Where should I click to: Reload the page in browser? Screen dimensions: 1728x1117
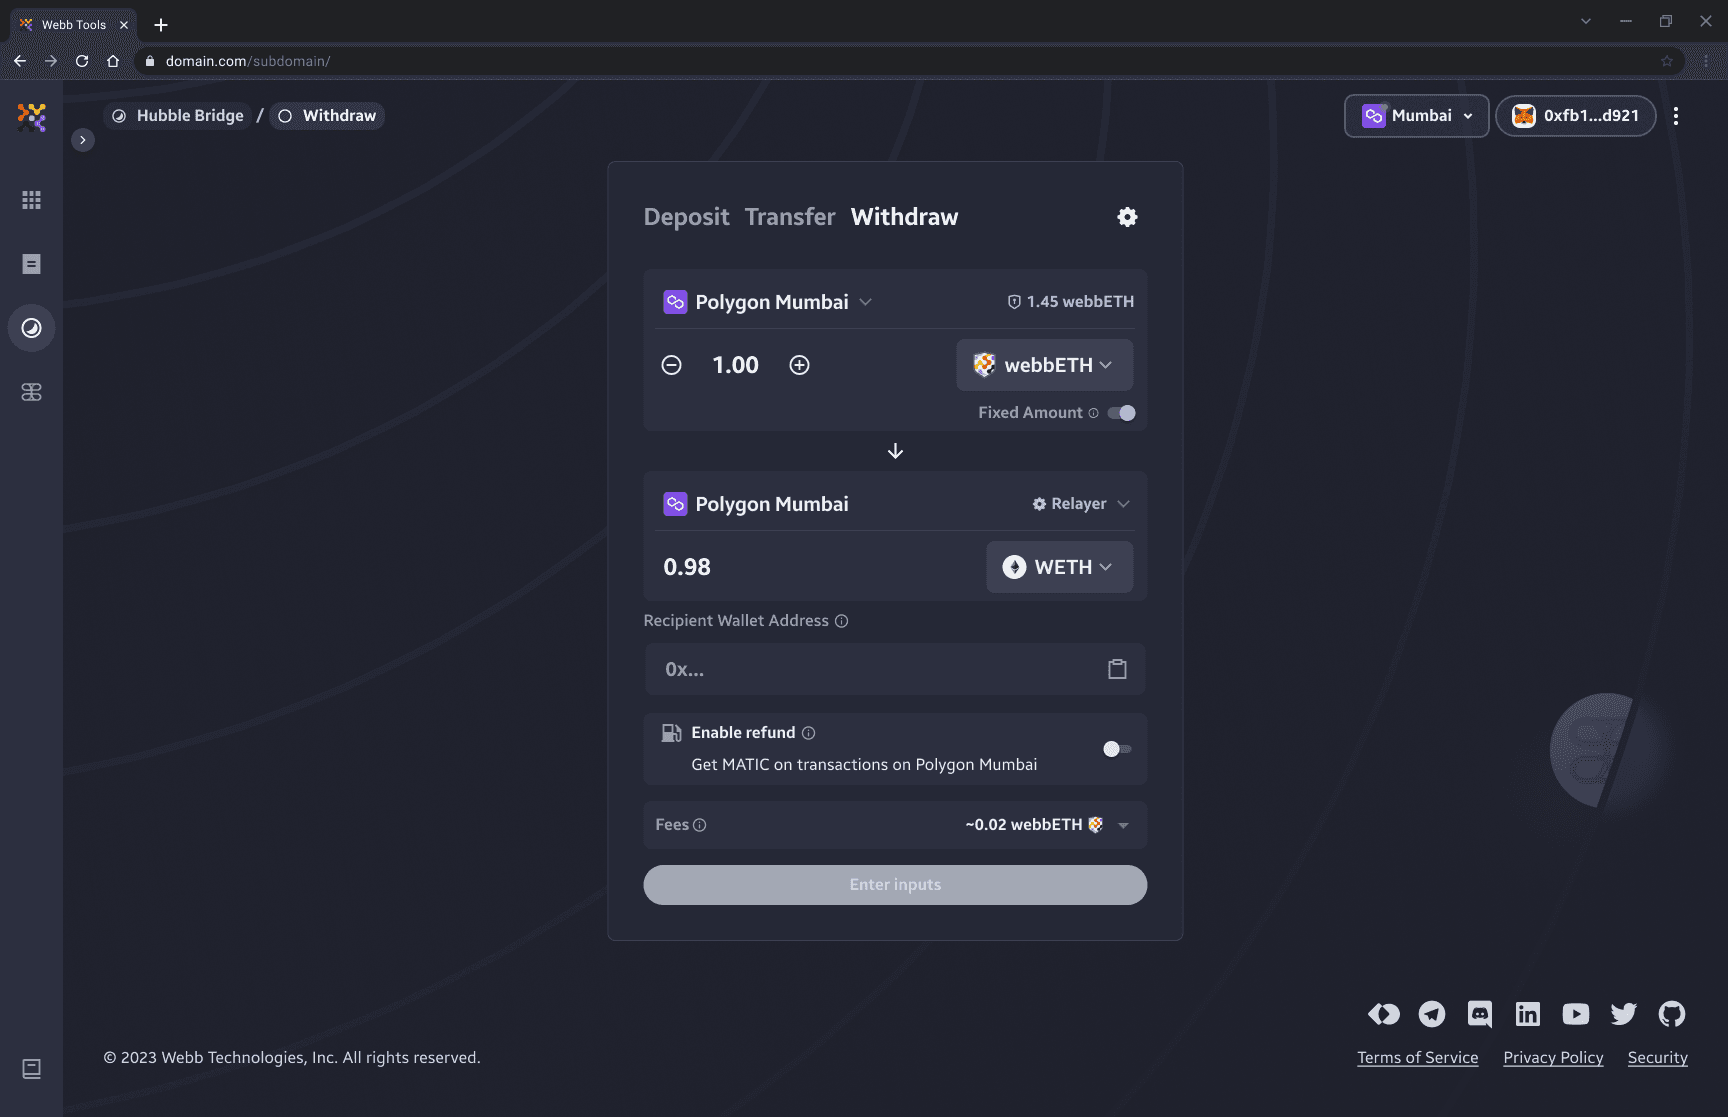point(82,61)
